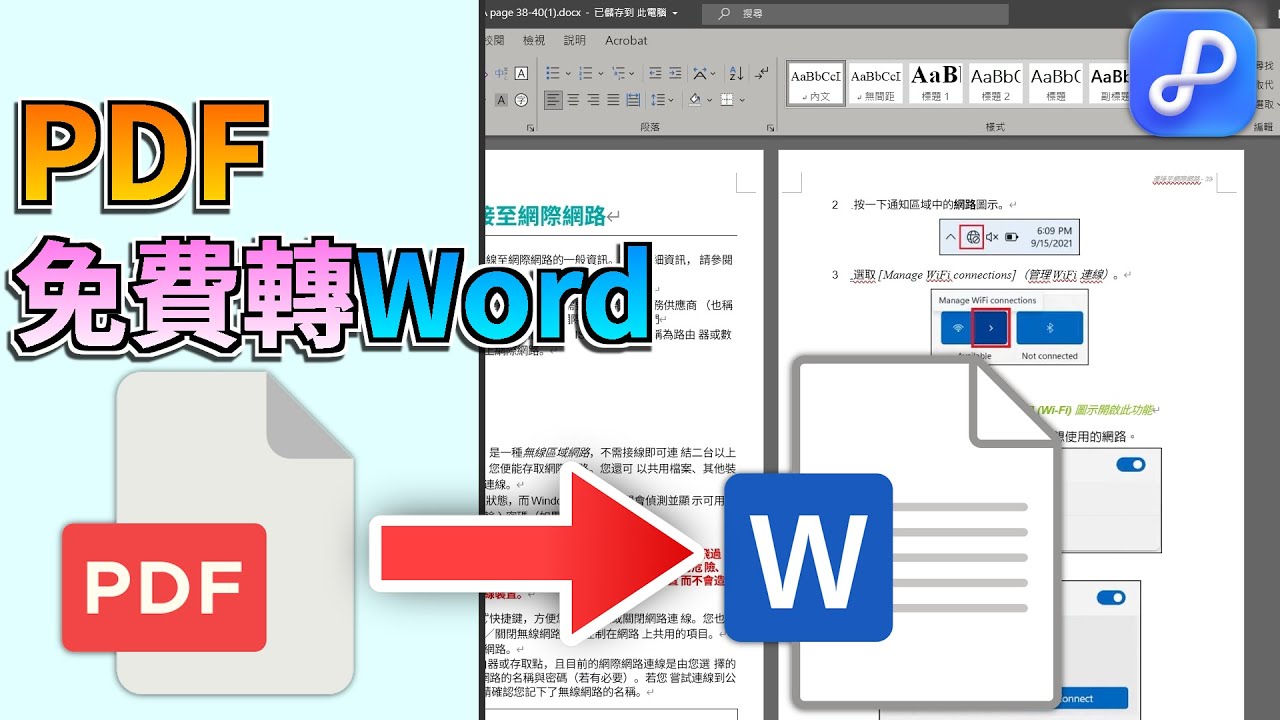Apply the 內文 style
Screen dimensions: 1280x720
pos(816,83)
